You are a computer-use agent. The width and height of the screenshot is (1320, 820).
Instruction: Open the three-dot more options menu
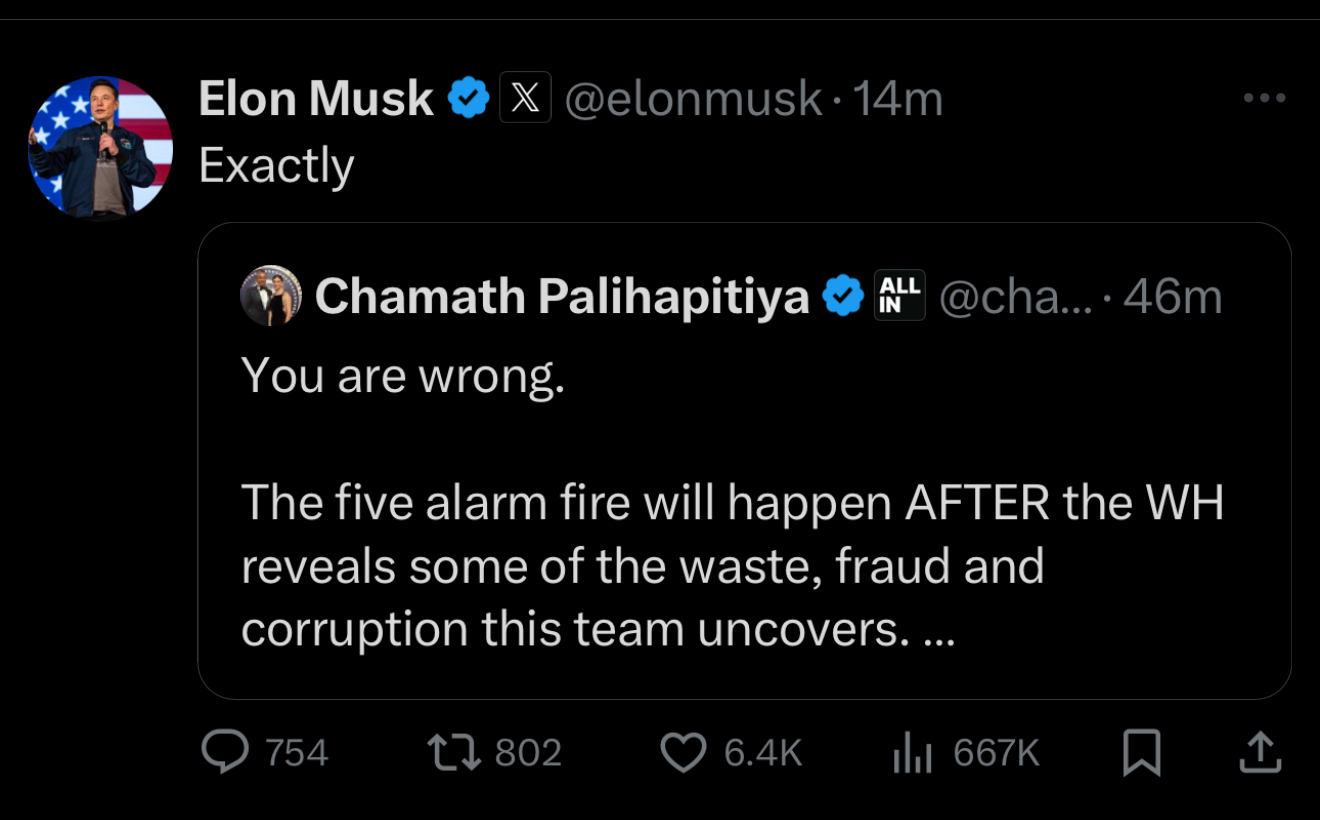[1264, 98]
